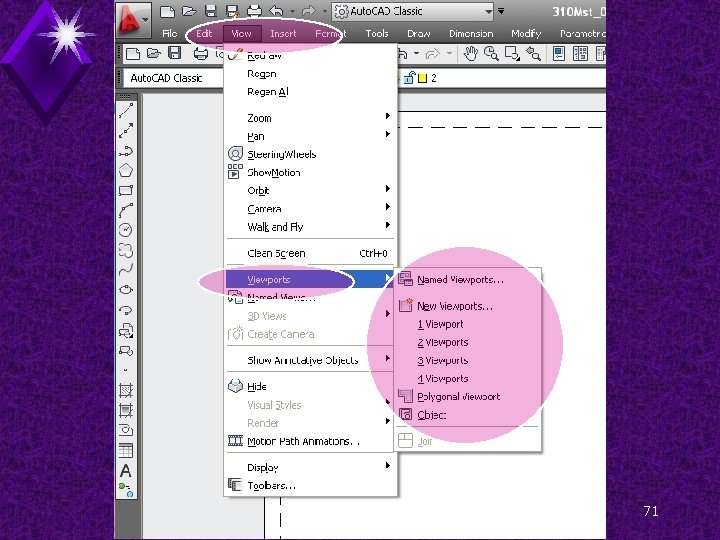Choose Regen All from the View menu
Viewport: 720px width, 540px height.
[310, 92]
